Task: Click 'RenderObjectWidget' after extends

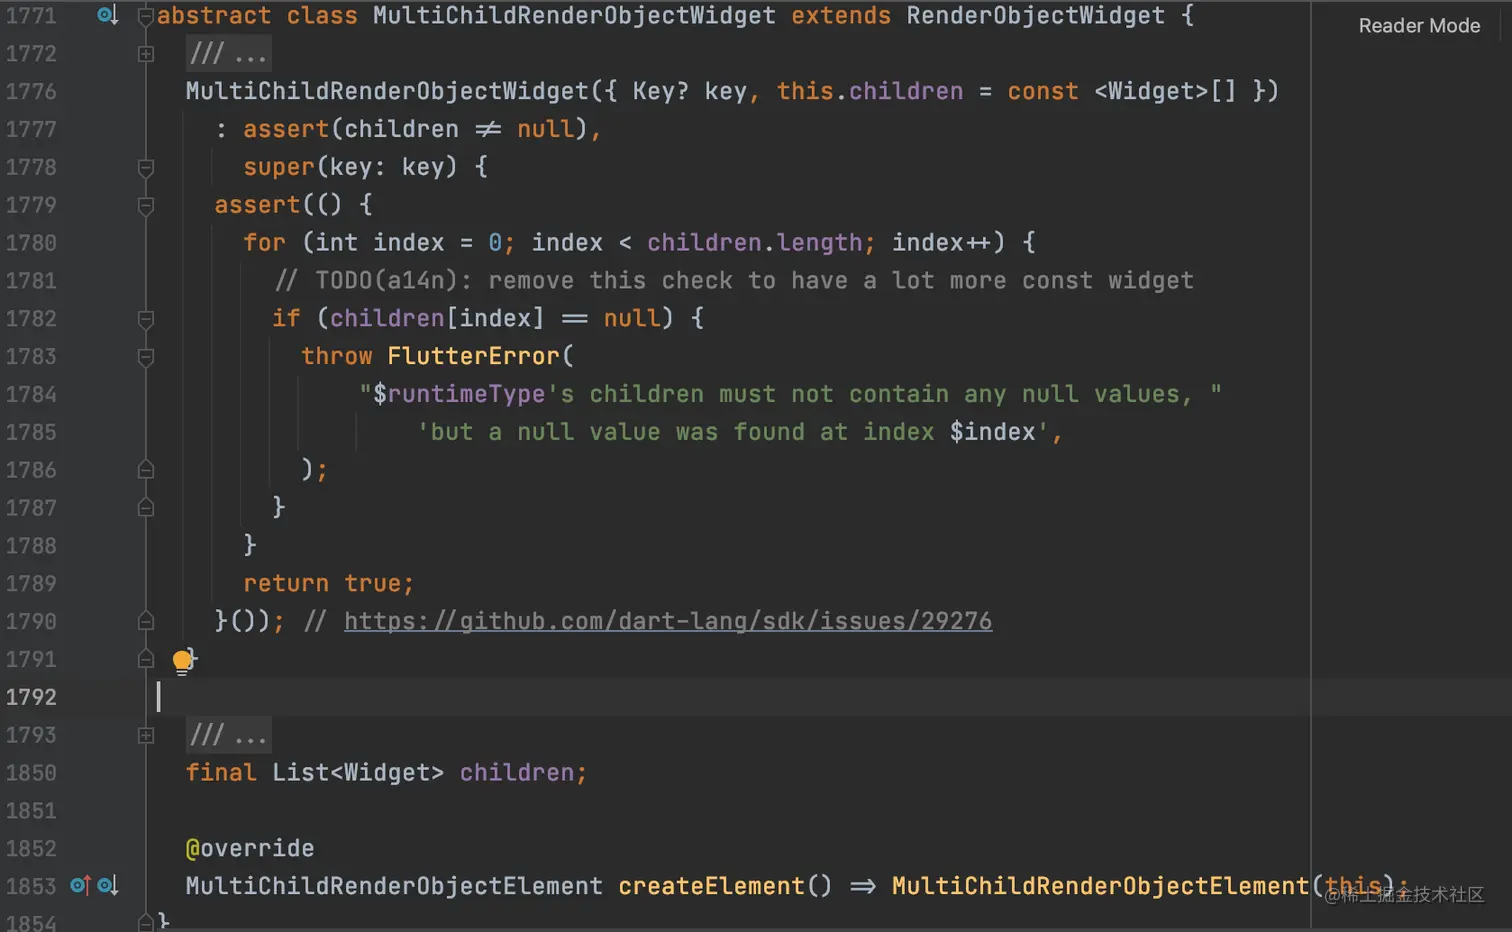Action: [1036, 16]
